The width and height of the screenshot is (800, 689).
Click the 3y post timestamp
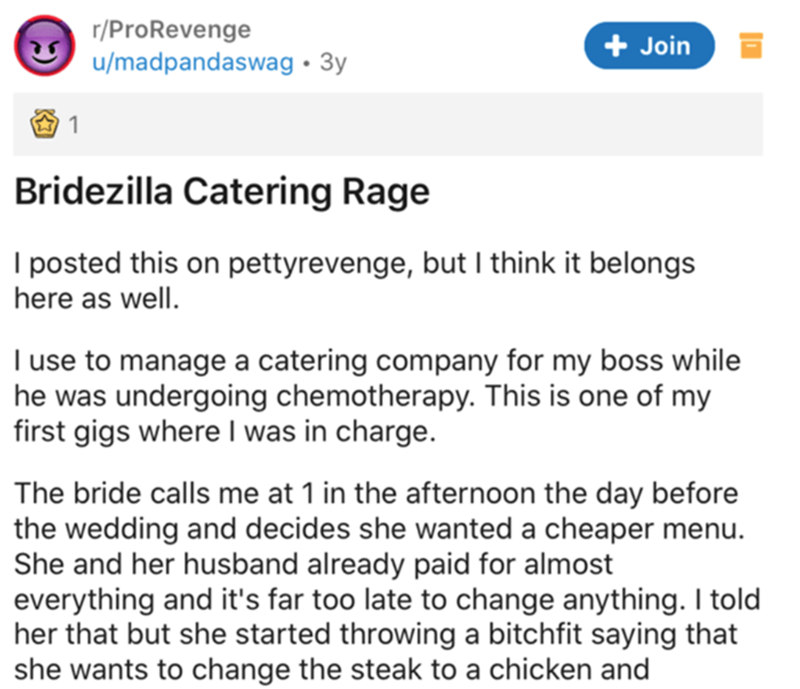tap(332, 64)
